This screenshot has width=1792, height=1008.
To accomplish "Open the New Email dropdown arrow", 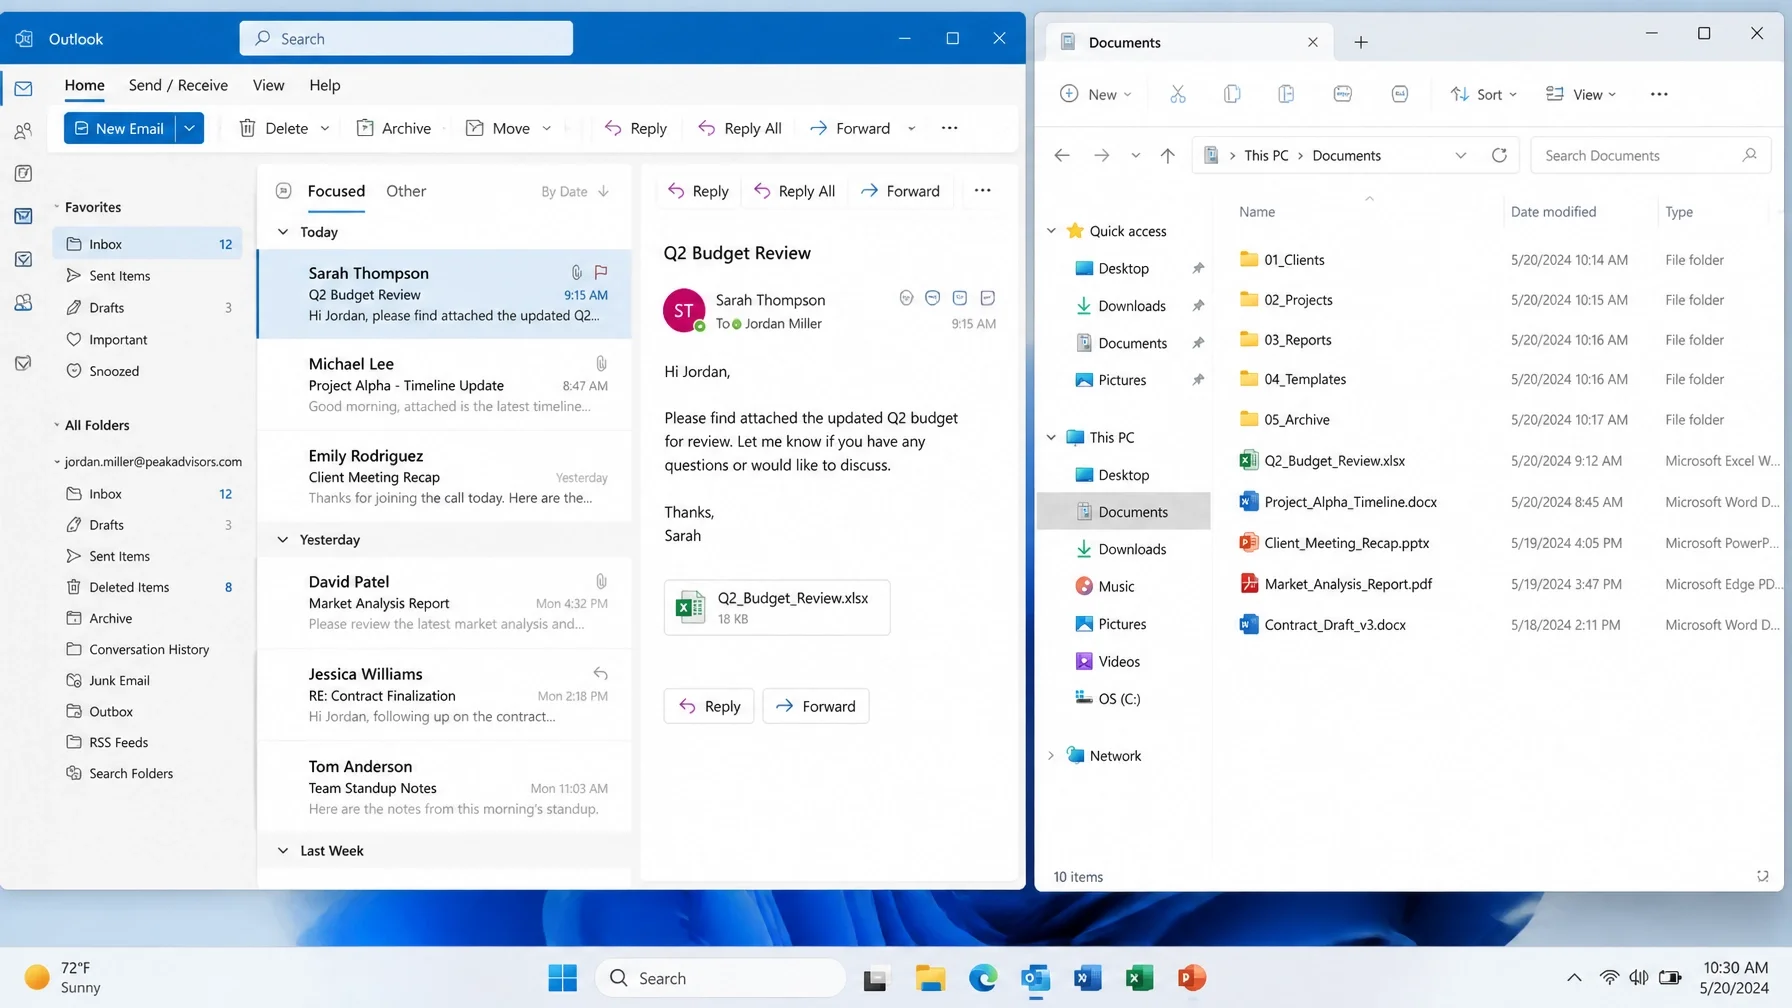I will (x=189, y=128).
